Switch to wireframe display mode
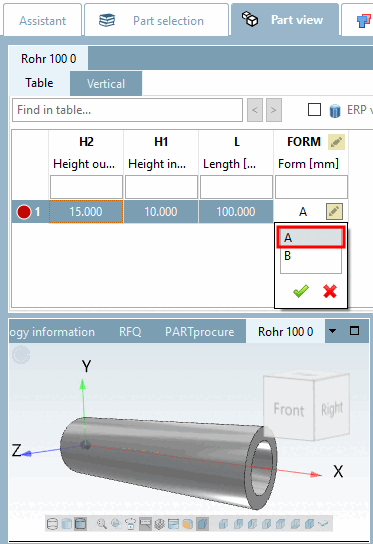 click(52, 524)
